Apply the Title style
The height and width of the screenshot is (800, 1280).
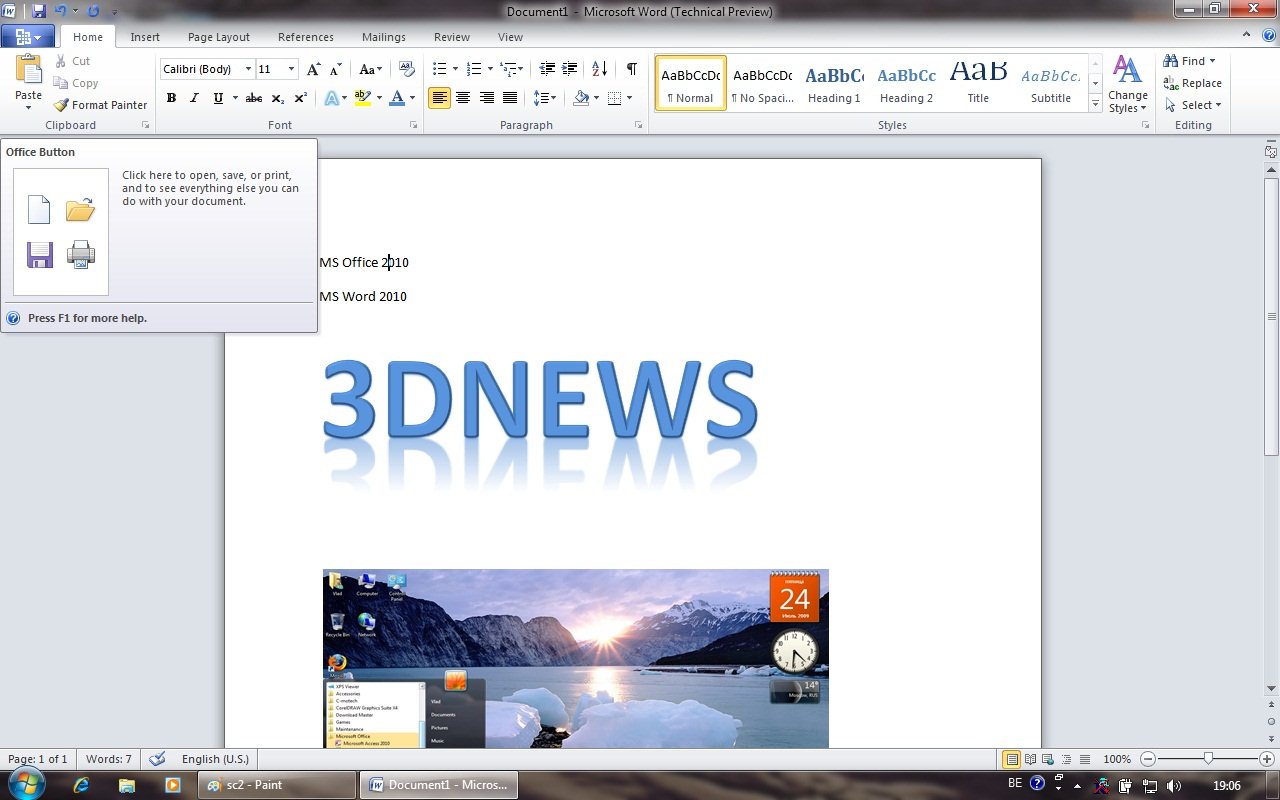click(978, 83)
